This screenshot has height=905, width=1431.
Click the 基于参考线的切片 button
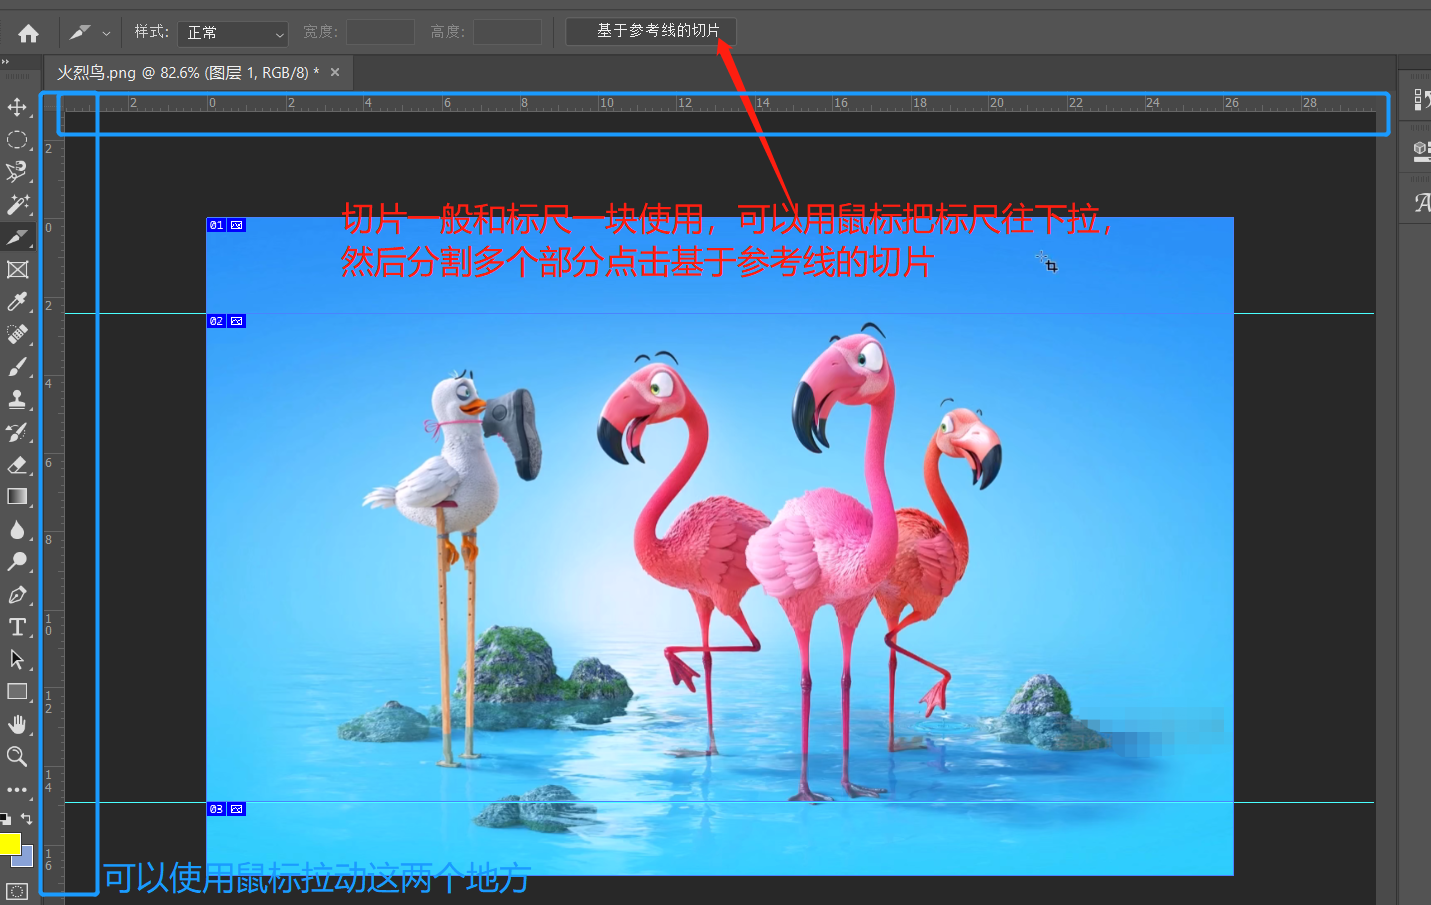[x=651, y=31]
